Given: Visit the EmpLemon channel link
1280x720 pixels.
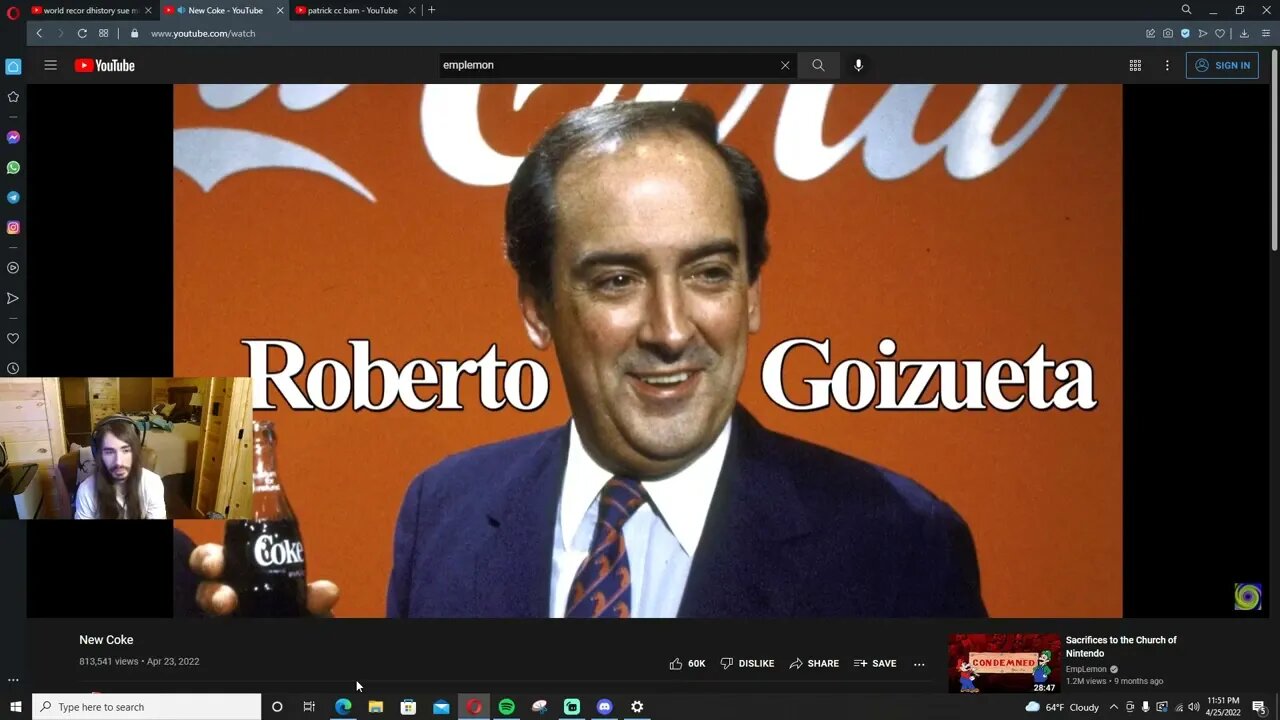Looking at the screenshot, I should click(1086, 669).
